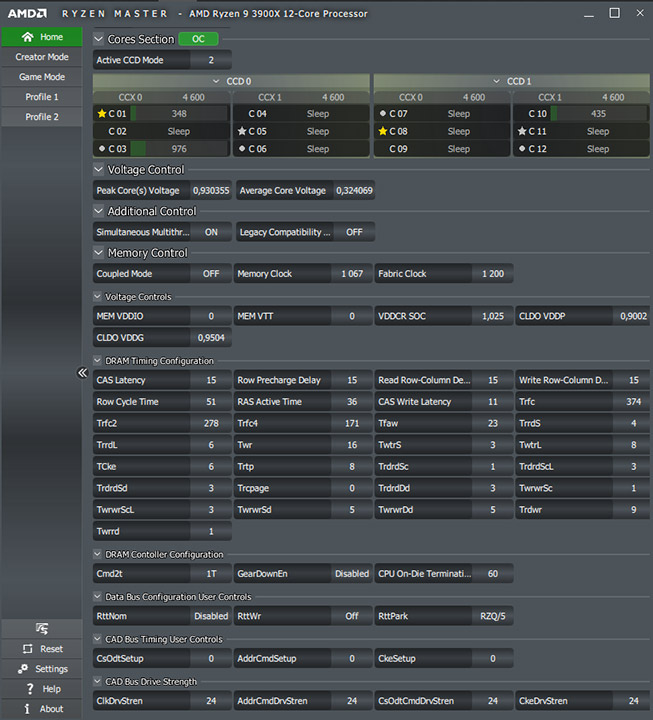
Task: Click the profile import icon above Reset
Action: point(42,629)
